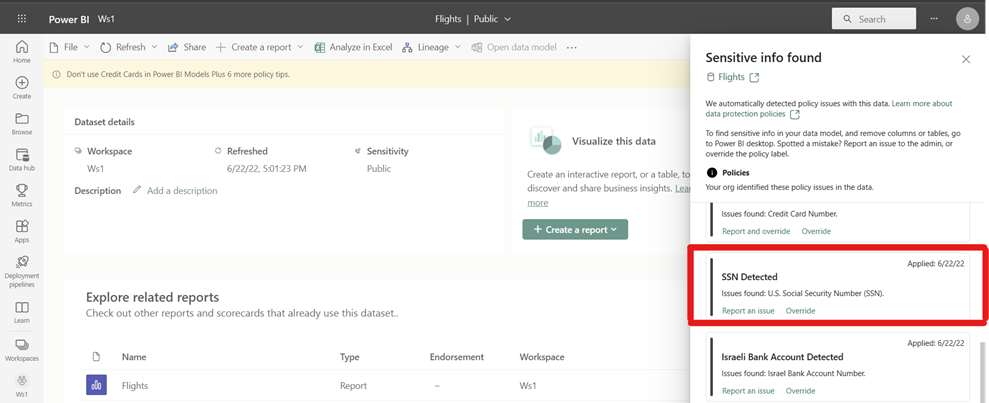Open the header more options ellipsis
The height and width of the screenshot is (403, 989).
tap(934, 19)
